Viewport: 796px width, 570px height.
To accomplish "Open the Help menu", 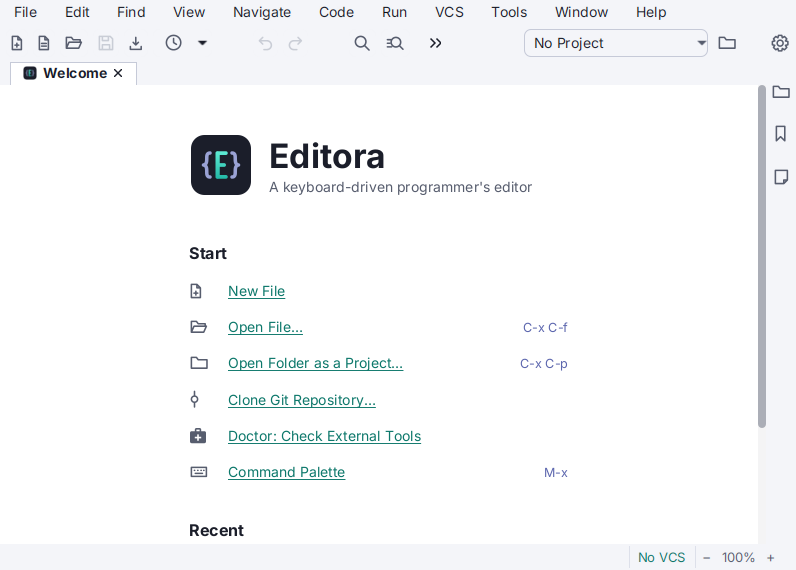I will 651,12.
